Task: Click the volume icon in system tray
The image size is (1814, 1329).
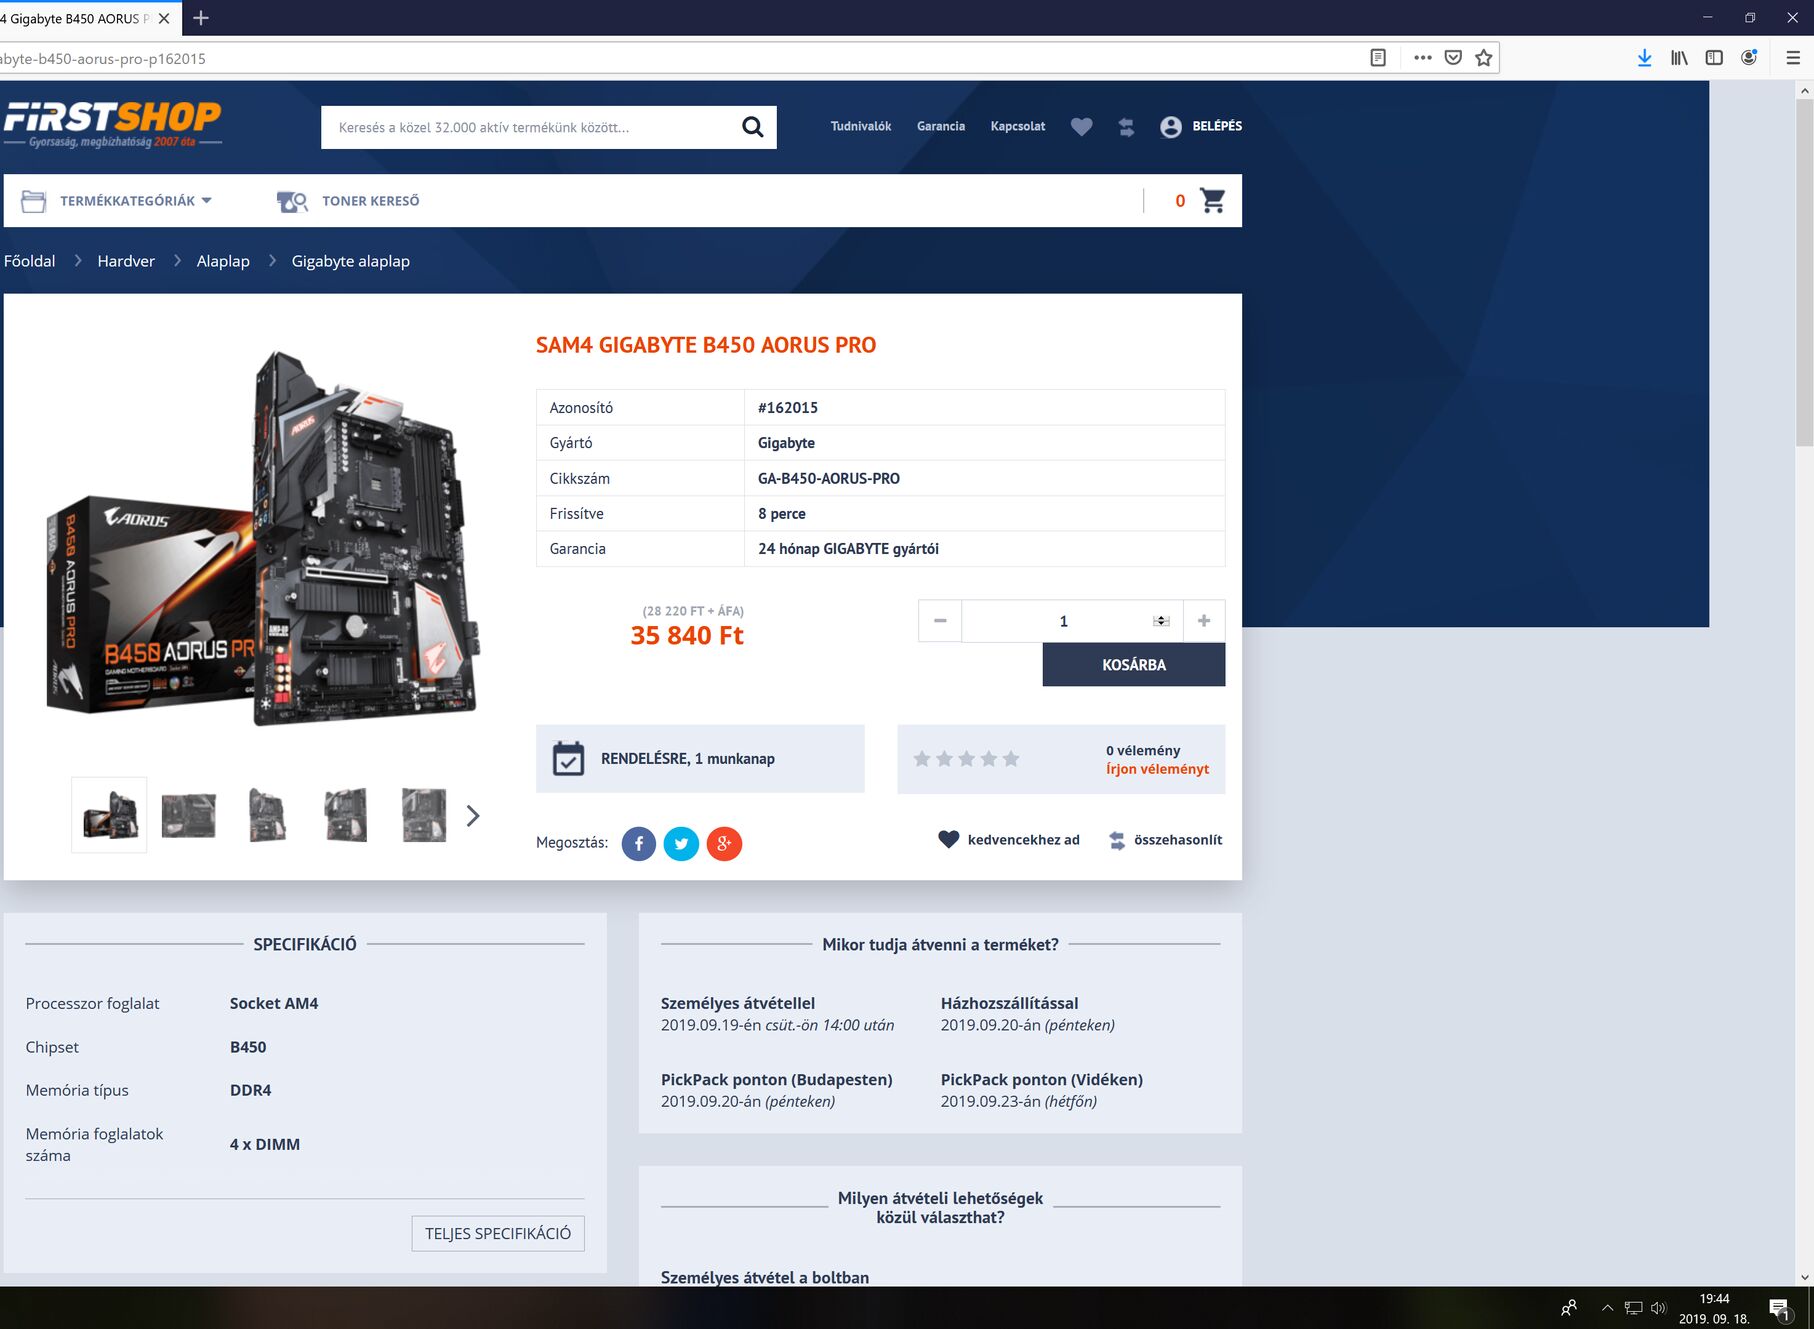Action: tap(1659, 1308)
